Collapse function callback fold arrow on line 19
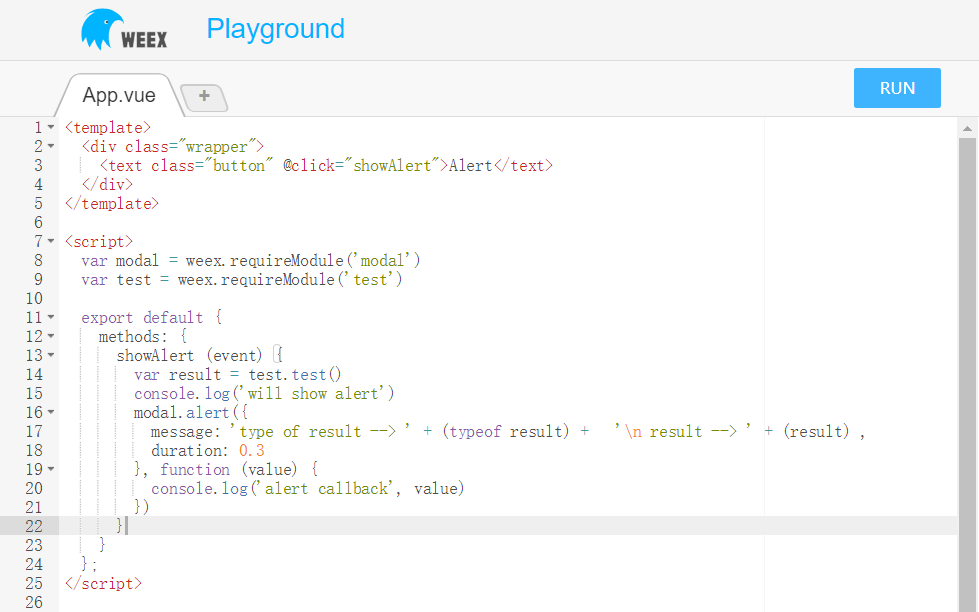The height and width of the screenshot is (612, 979). click(51, 469)
